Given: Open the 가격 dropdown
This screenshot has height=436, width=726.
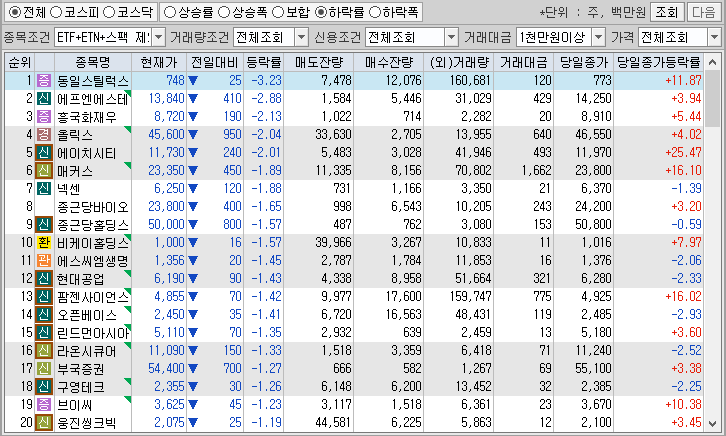Looking at the screenshot, I should (714, 37).
